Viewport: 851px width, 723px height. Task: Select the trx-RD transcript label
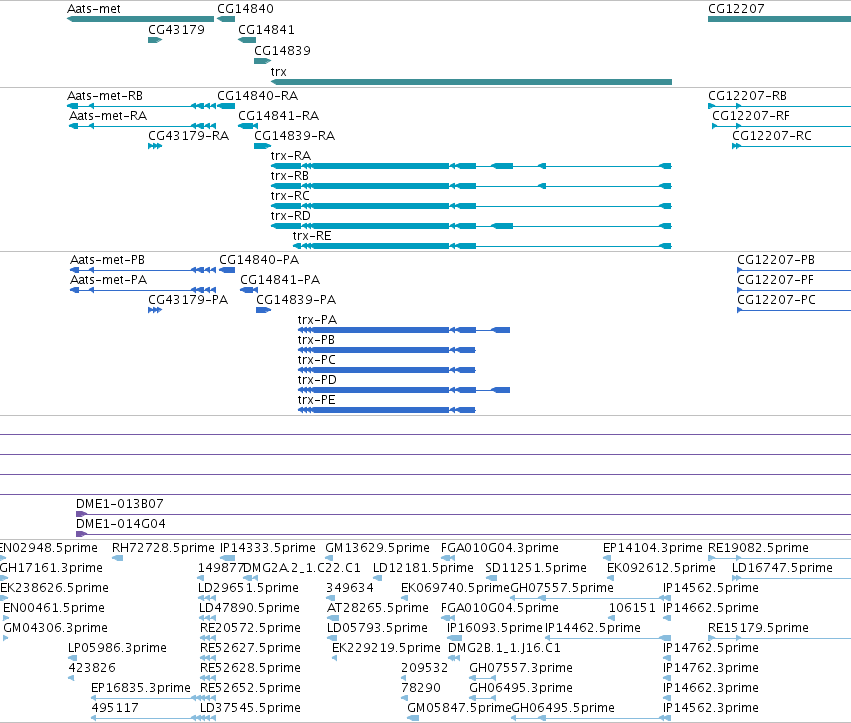[x=291, y=216]
